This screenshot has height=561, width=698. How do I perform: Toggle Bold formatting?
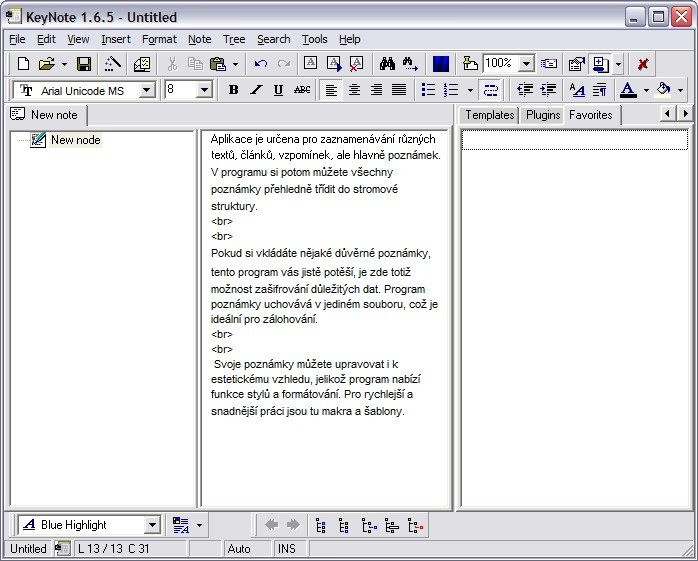click(x=233, y=90)
